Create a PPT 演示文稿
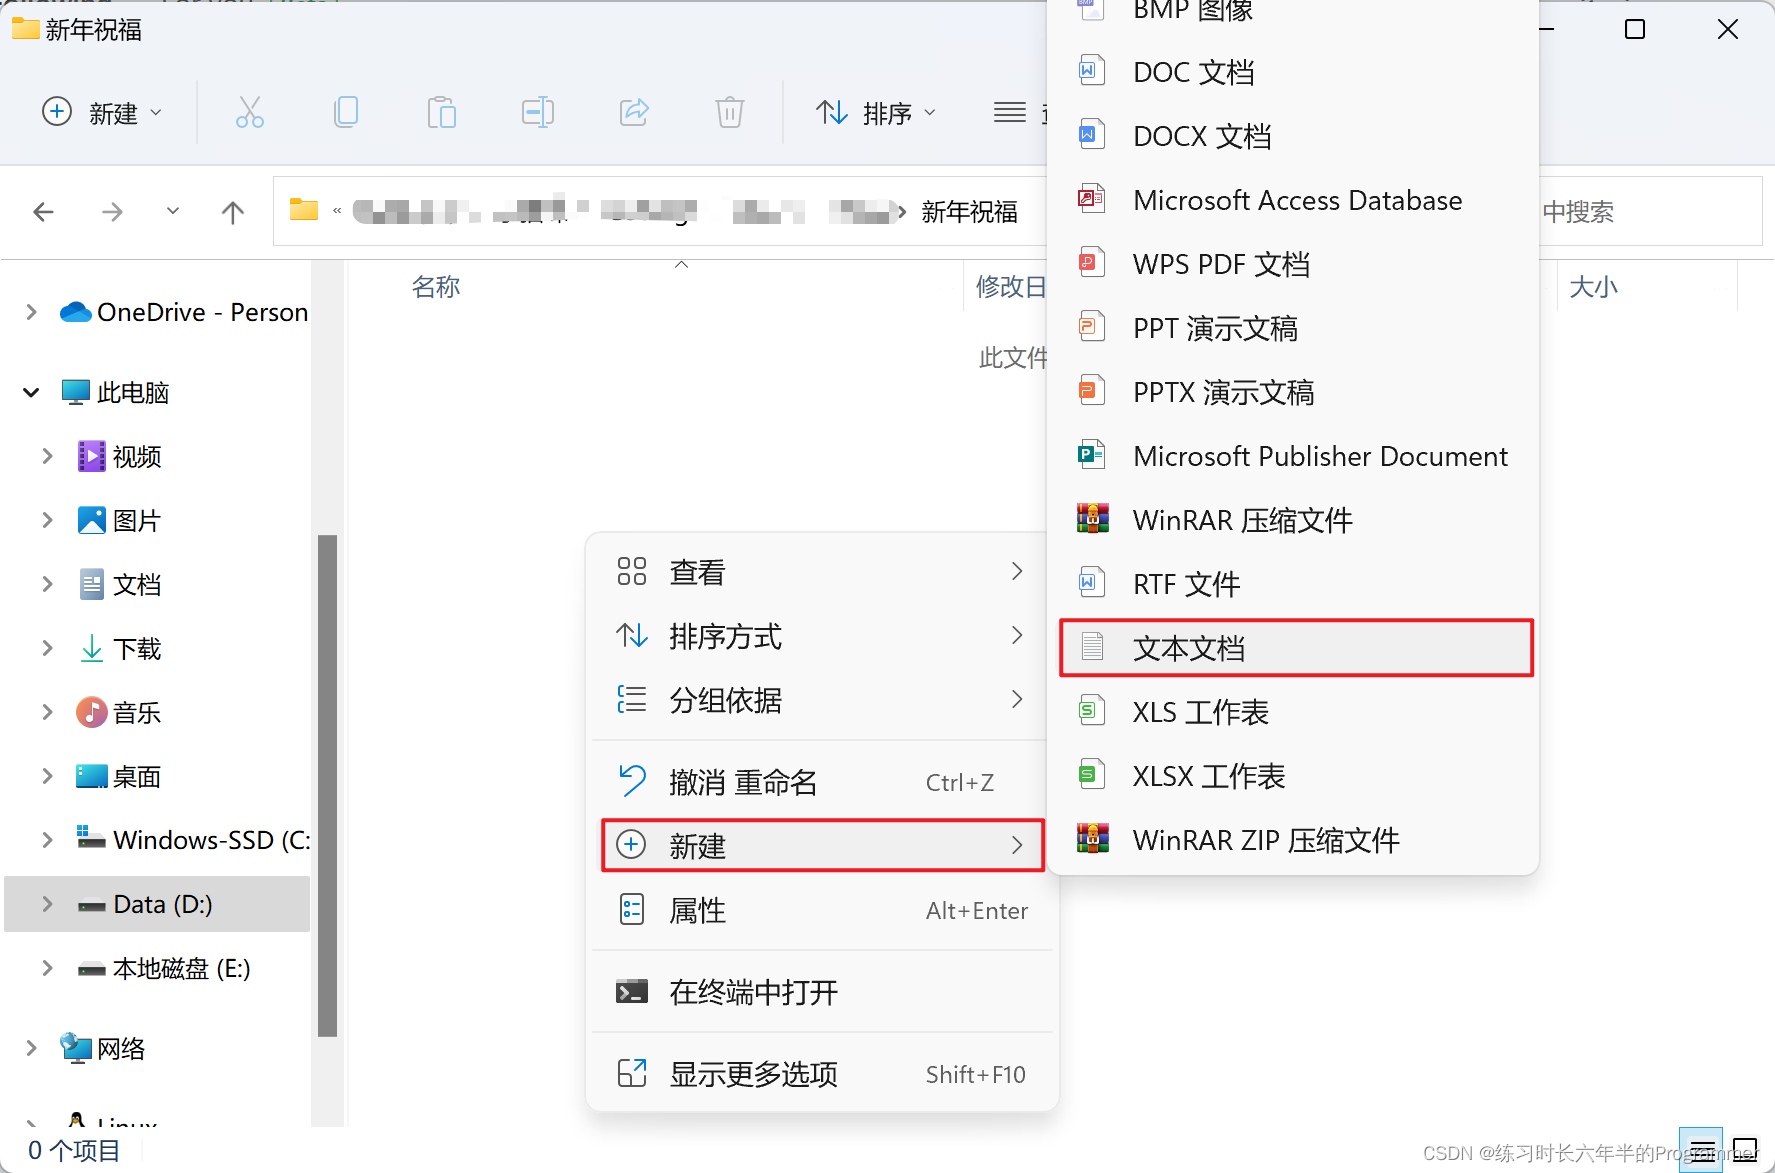 point(1295,328)
